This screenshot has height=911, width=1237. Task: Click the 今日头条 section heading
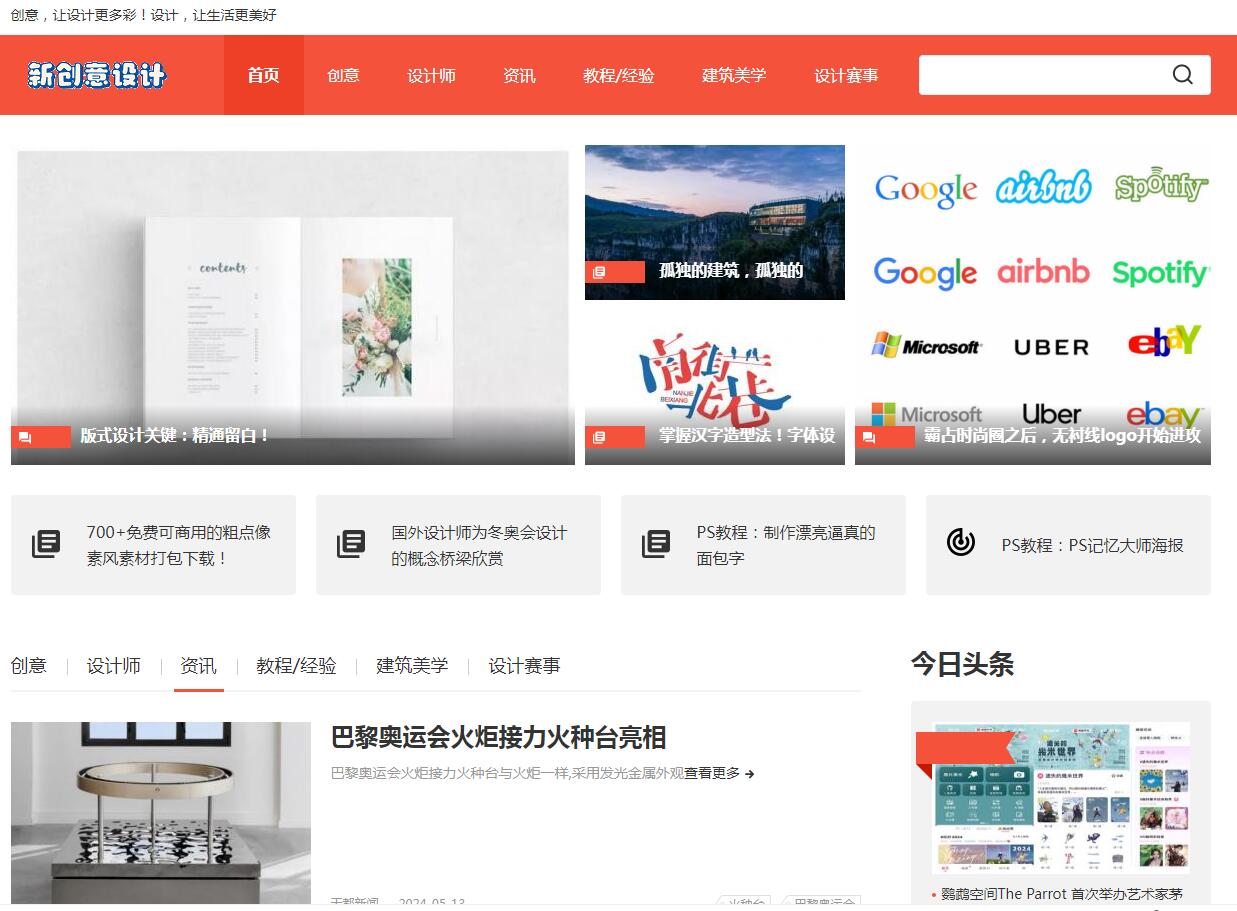962,664
